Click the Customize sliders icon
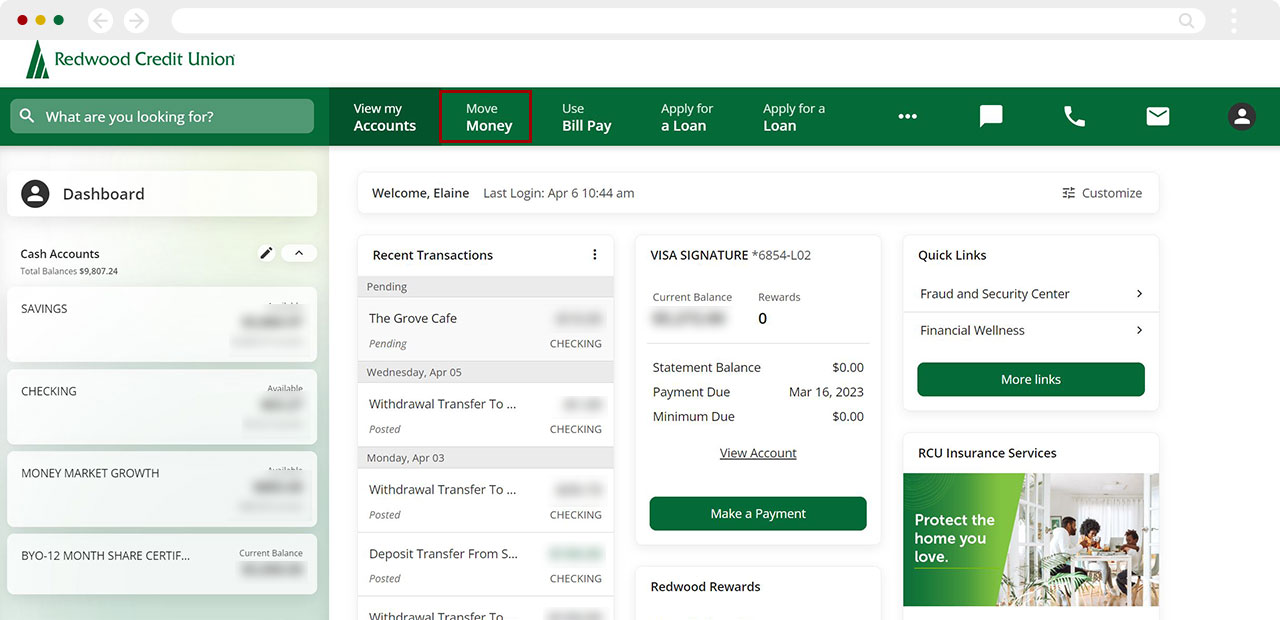Viewport: 1280px width, 620px height. (x=1069, y=193)
